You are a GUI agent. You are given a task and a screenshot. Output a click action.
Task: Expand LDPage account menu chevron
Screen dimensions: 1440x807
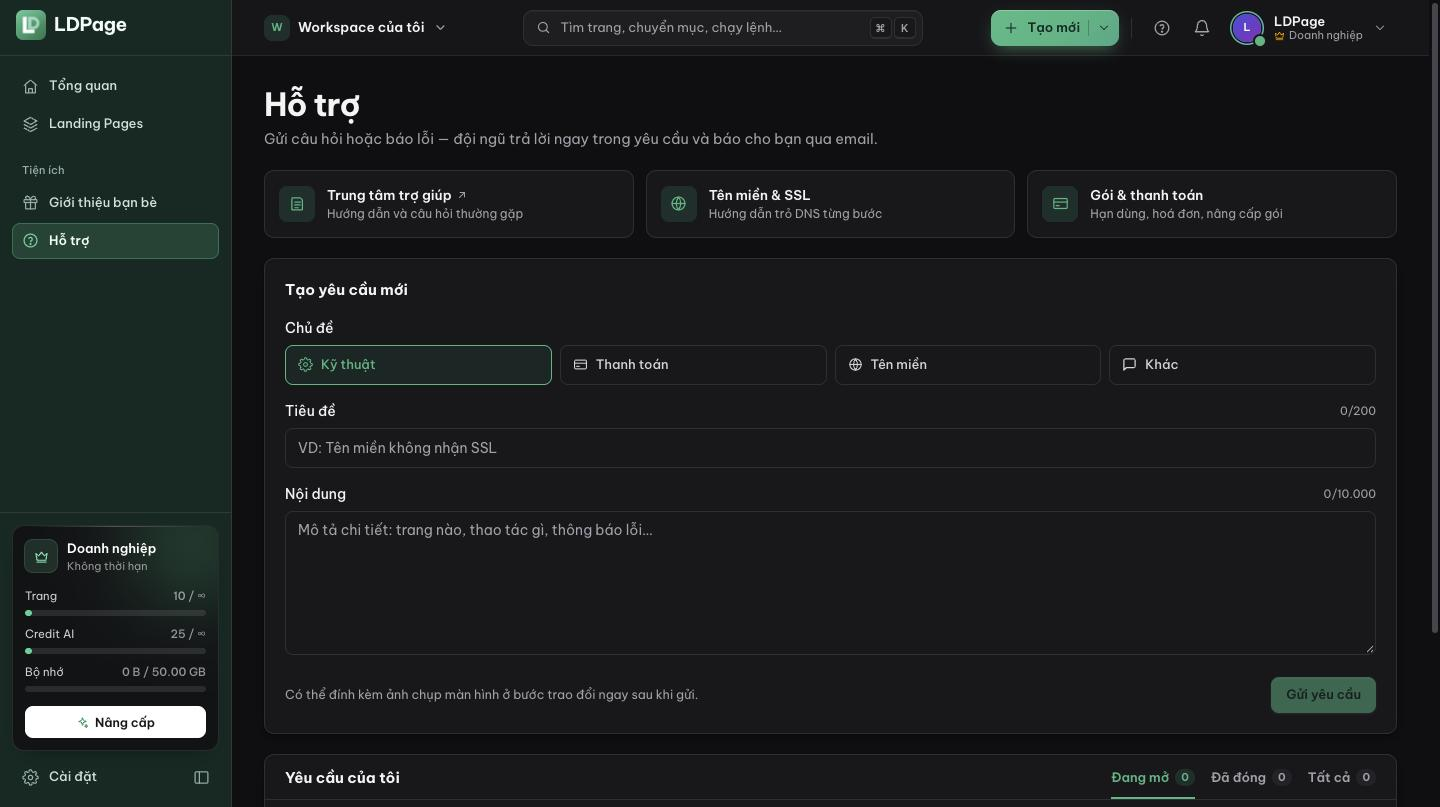point(1380,28)
